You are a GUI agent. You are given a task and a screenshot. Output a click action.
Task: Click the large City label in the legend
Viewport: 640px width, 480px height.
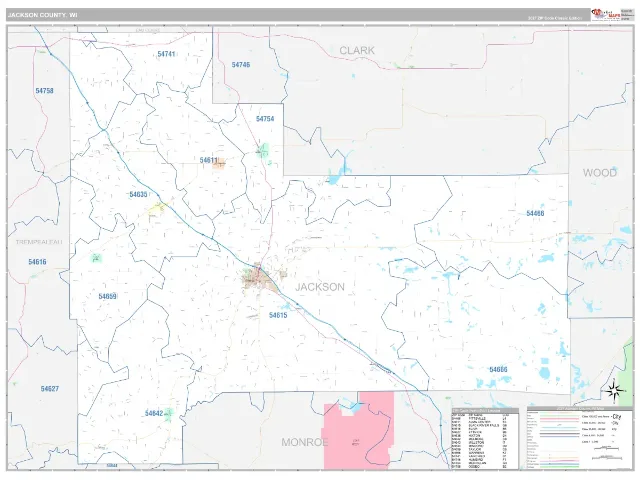[x=617, y=417]
